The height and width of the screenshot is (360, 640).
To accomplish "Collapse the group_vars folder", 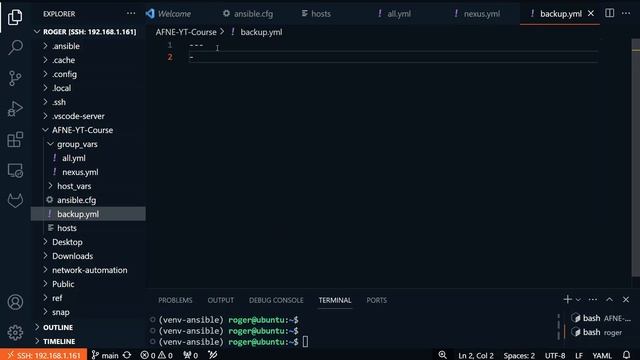I will 88,144.
